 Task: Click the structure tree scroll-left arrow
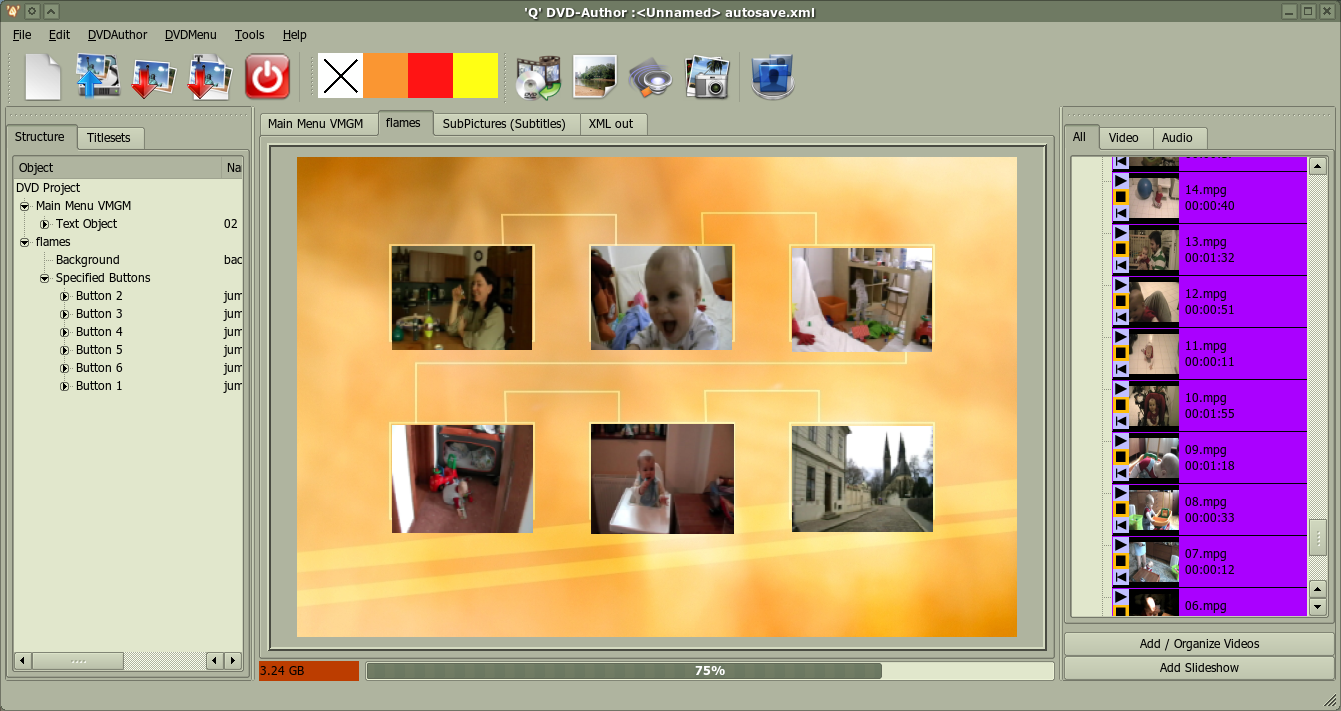[22, 661]
